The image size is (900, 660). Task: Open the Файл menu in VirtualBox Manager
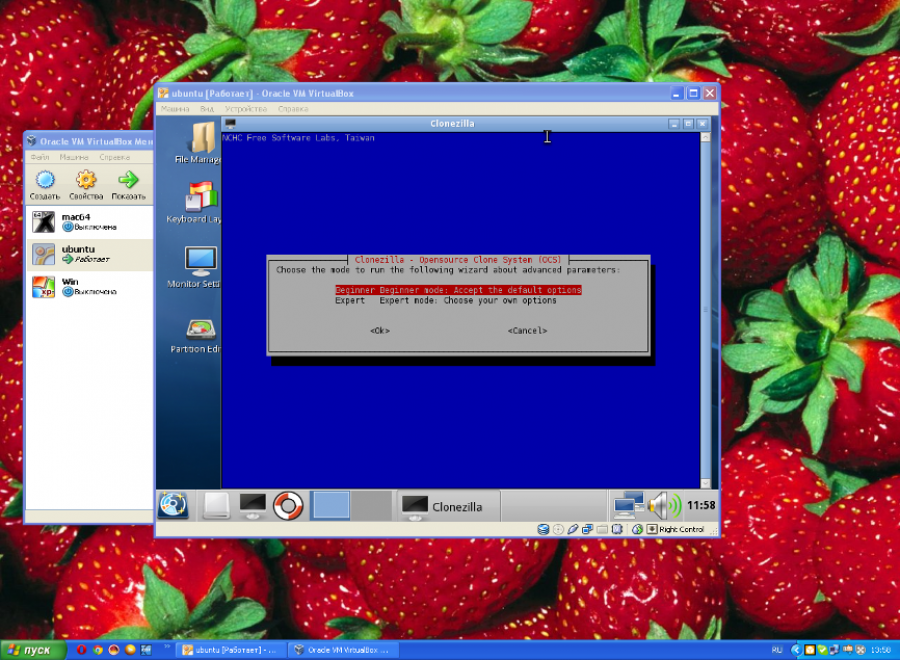point(40,157)
